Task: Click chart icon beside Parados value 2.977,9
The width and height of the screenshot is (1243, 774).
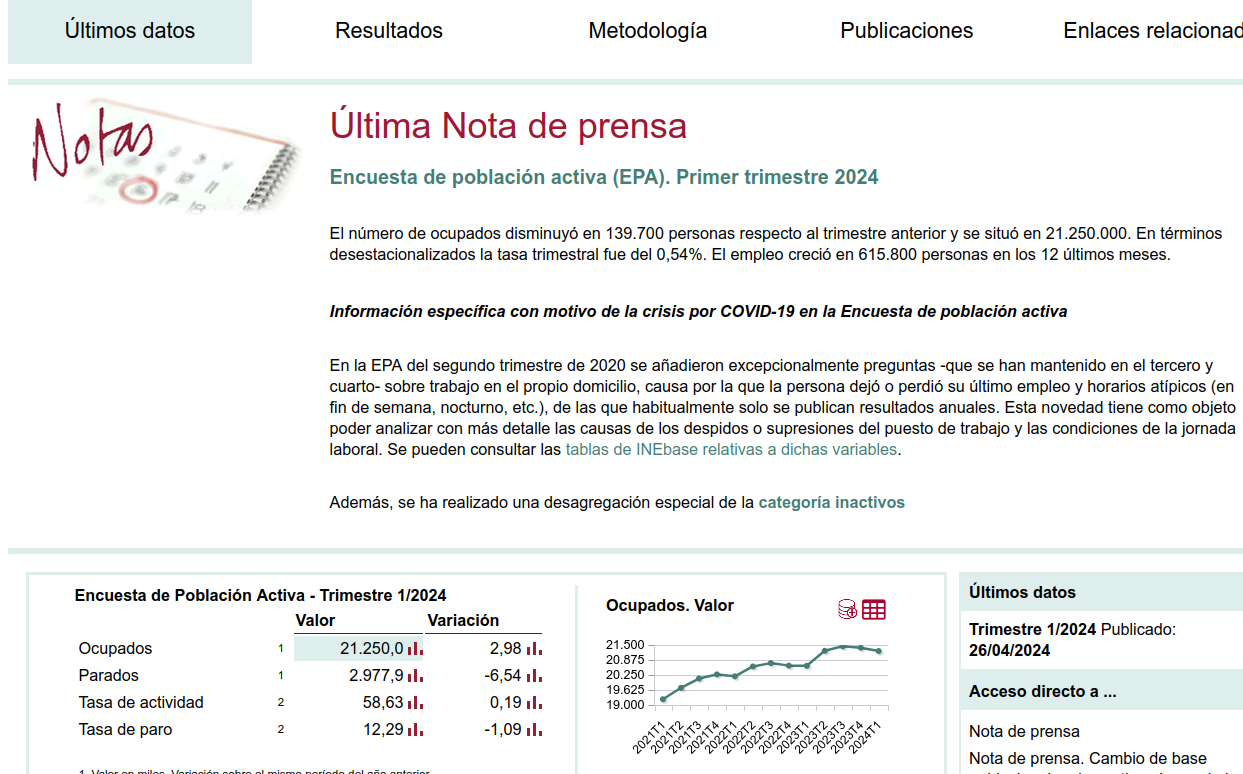Action: 415,676
